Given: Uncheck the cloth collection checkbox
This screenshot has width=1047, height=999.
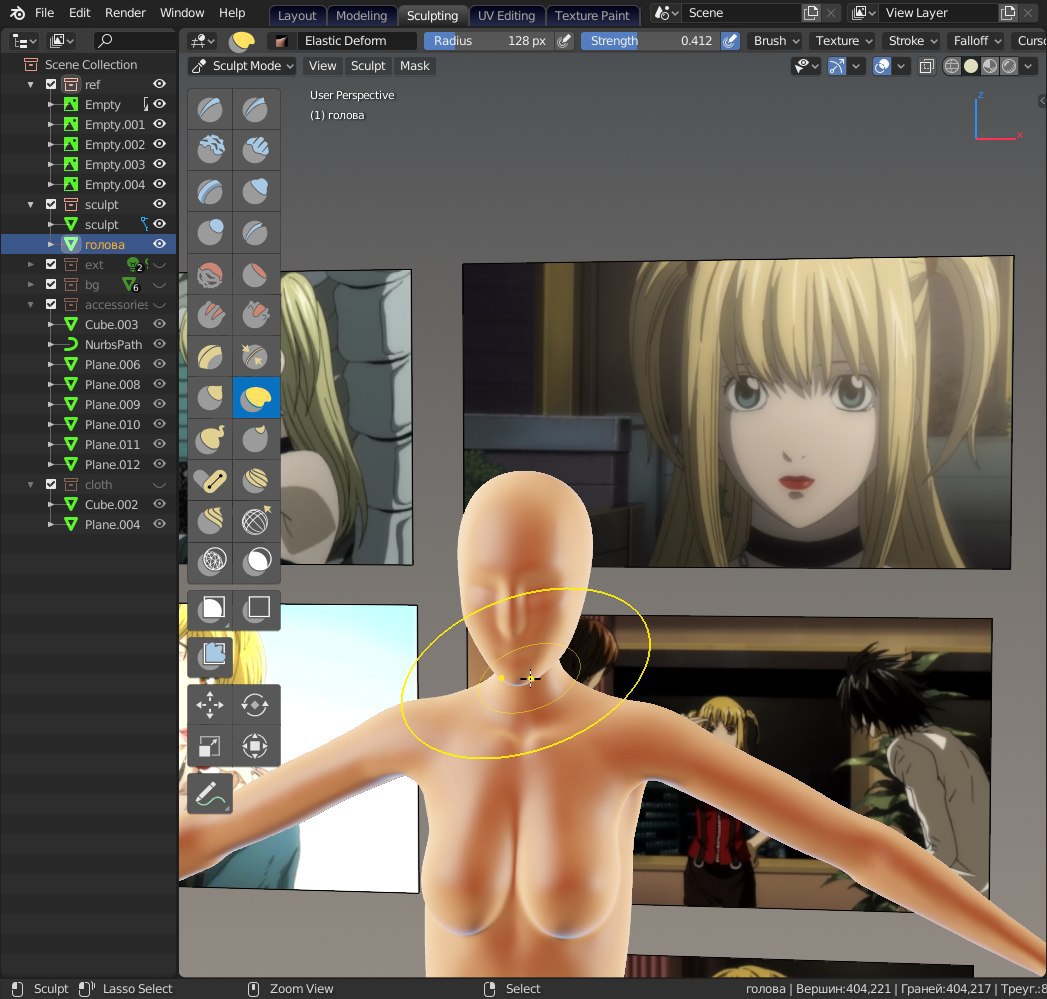Looking at the screenshot, I should click(51, 484).
